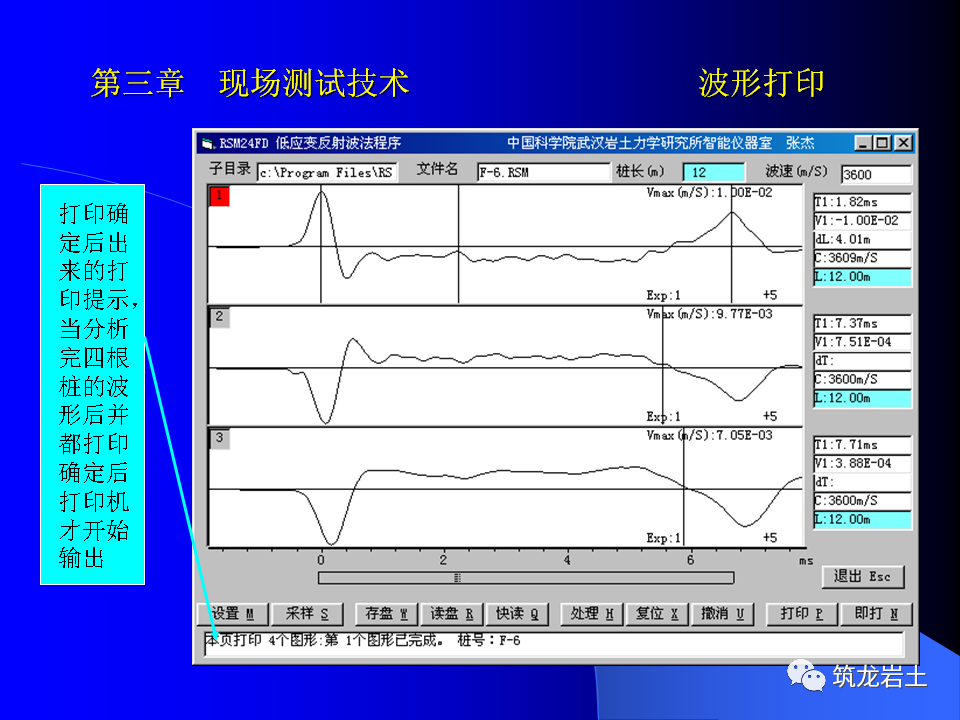Exit using the 退出 Esc button
The height and width of the screenshot is (720, 960).
tap(862, 577)
